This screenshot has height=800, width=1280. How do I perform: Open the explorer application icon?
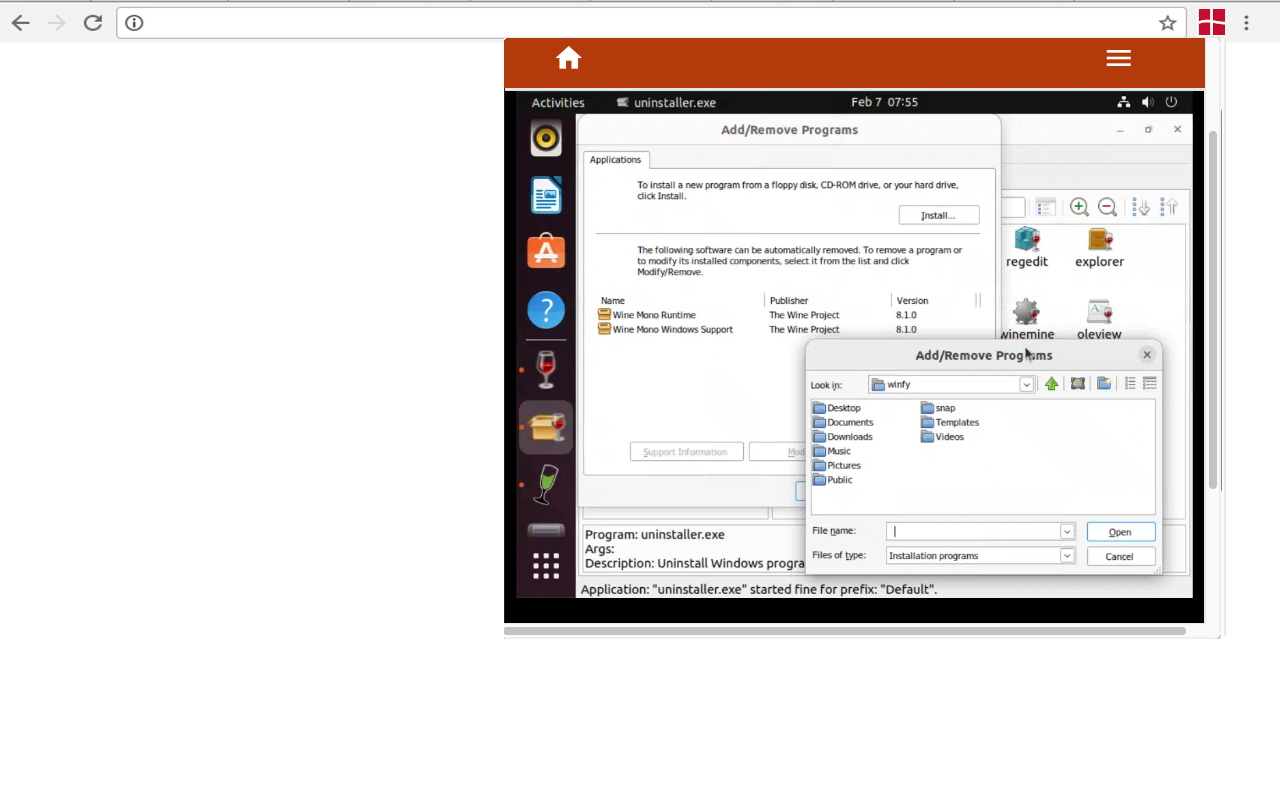pyautogui.click(x=1099, y=246)
